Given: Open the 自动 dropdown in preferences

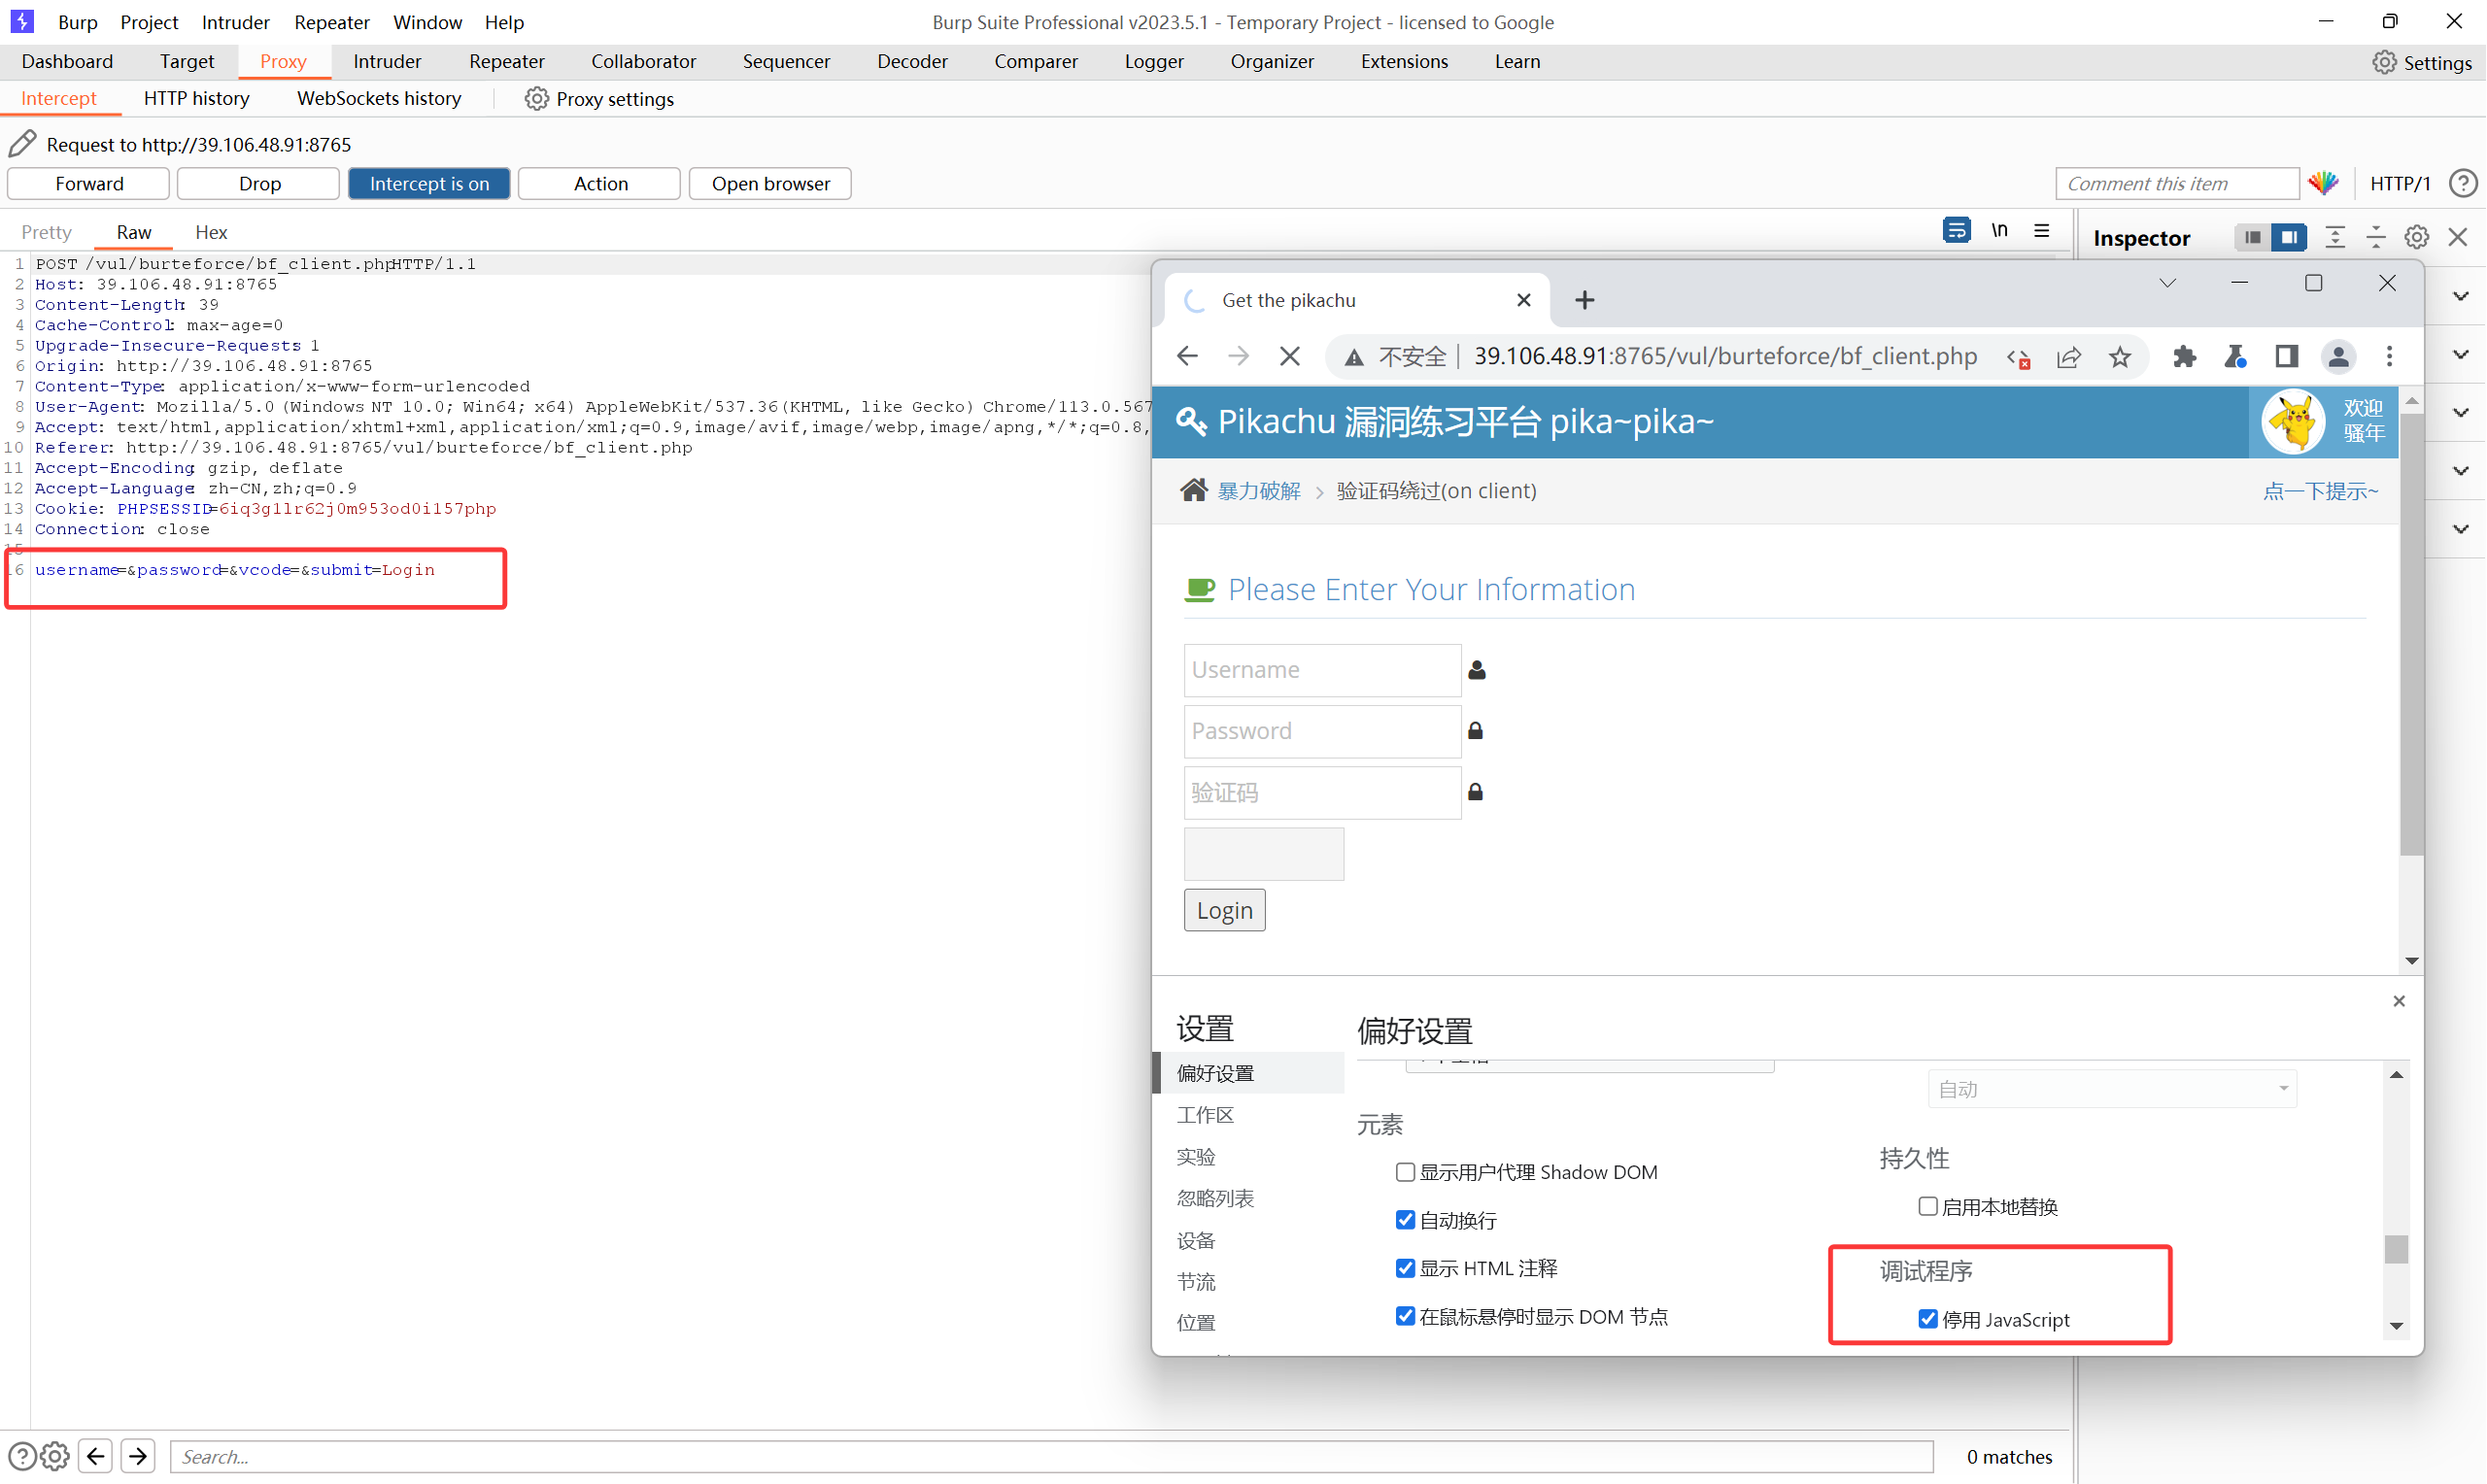Looking at the screenshot, I should (2111, 1089).
